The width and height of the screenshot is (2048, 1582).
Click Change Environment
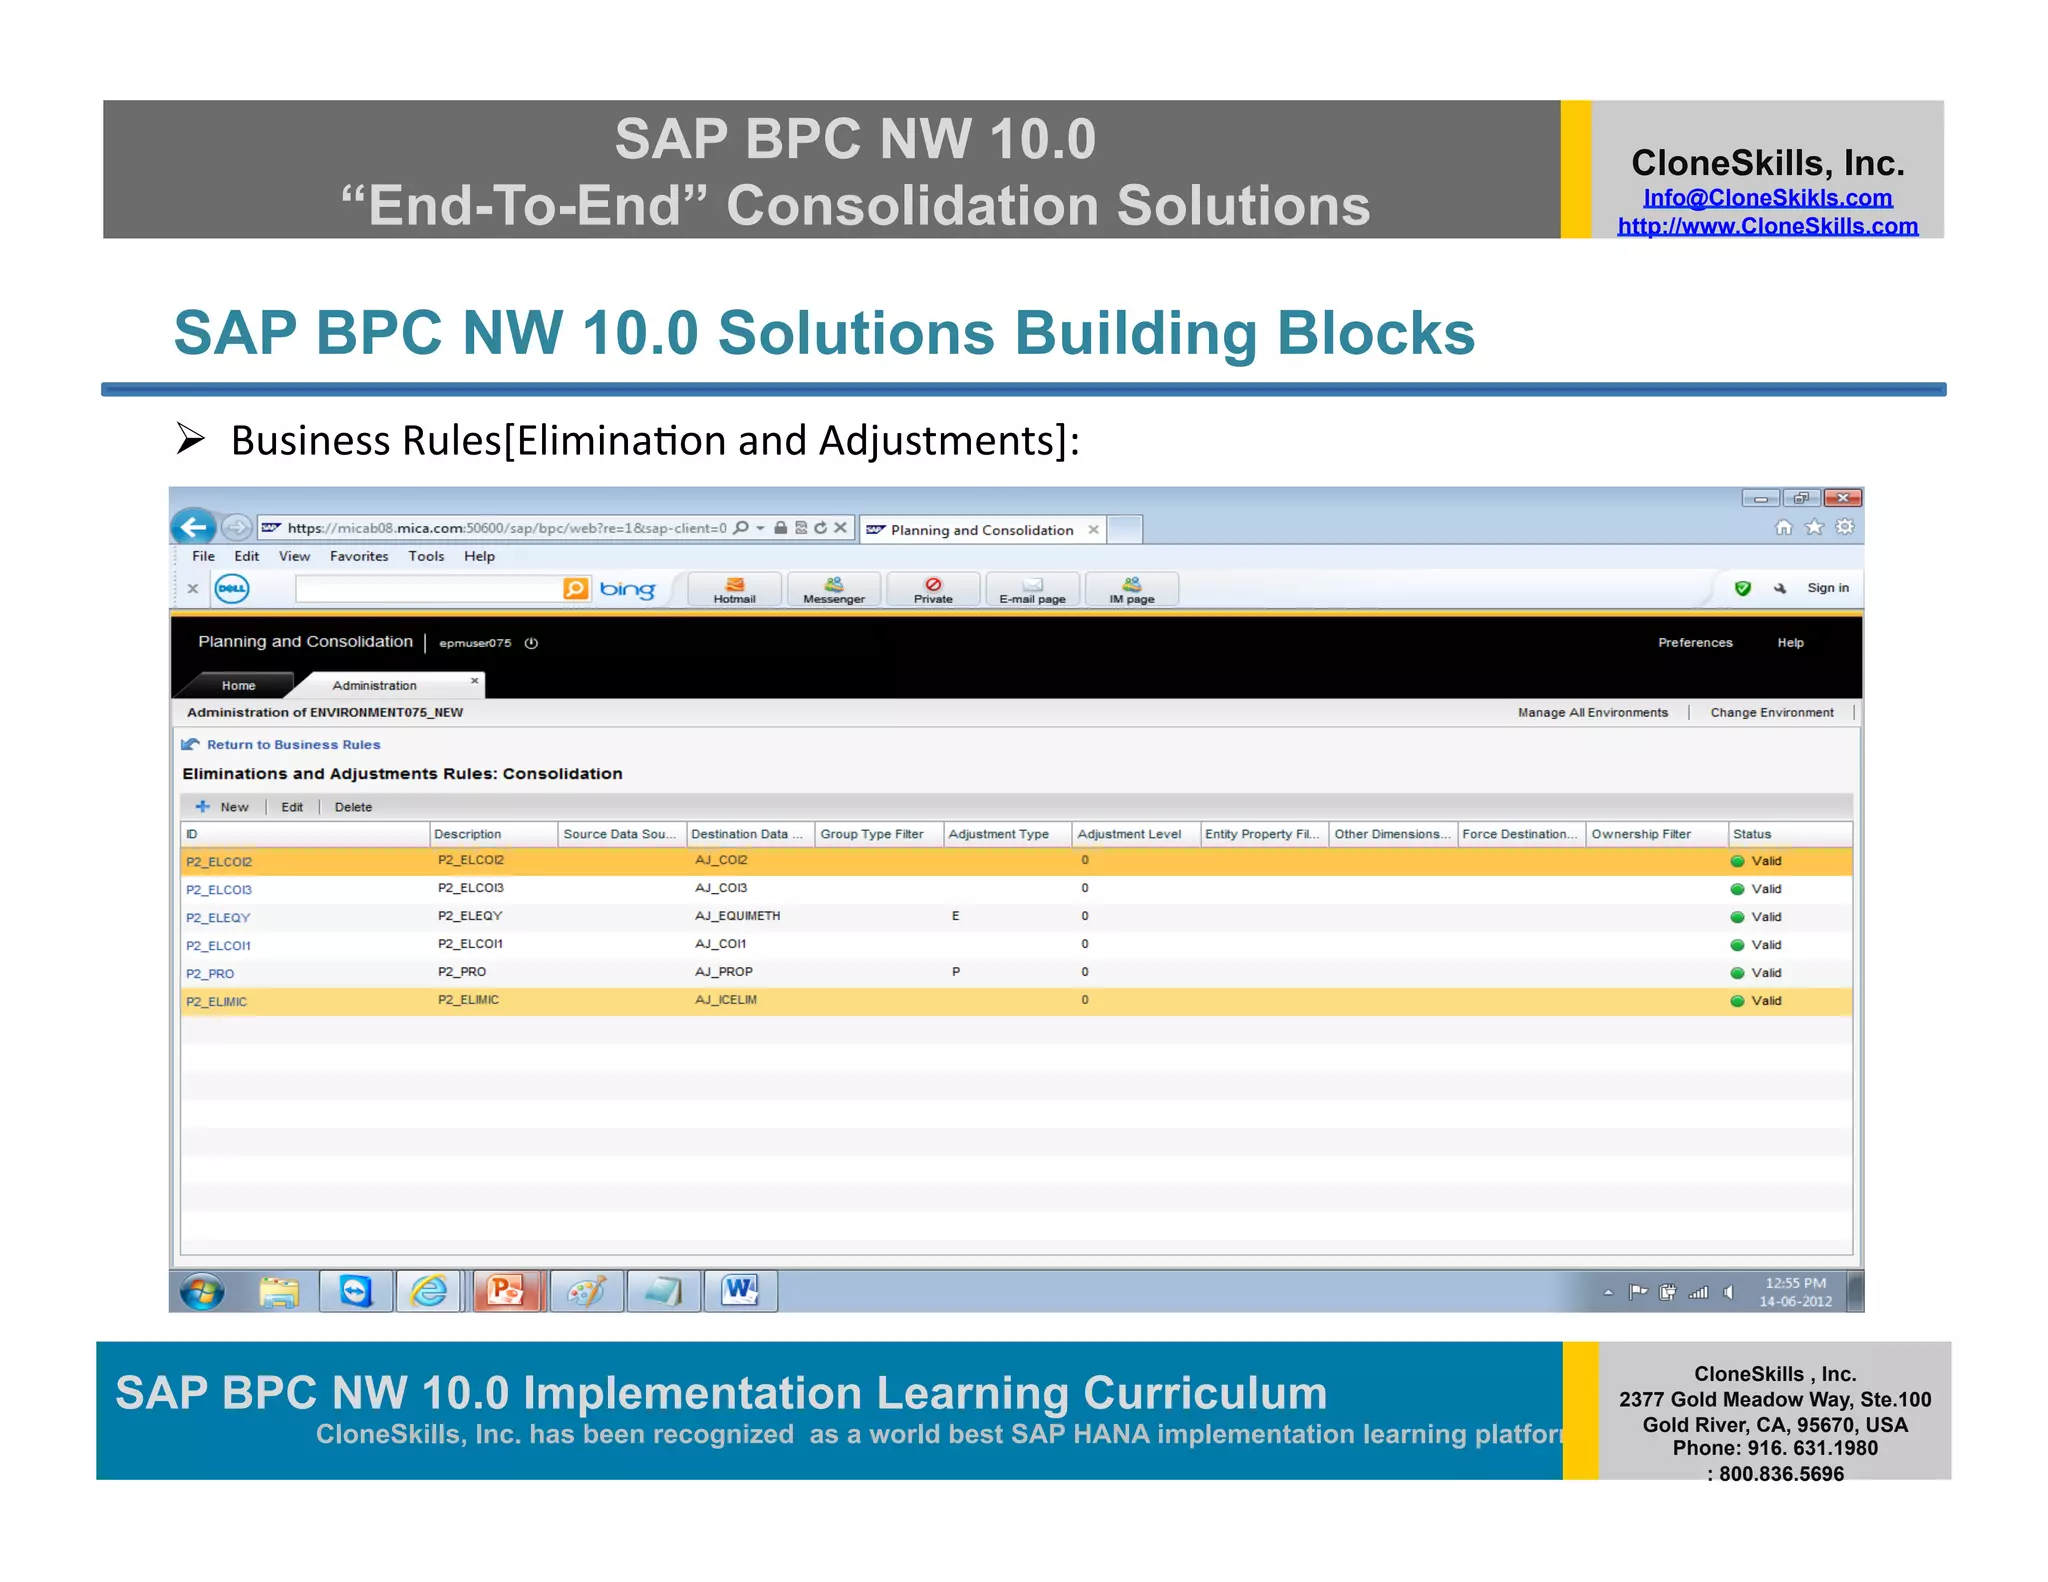tap(1771, 712)
